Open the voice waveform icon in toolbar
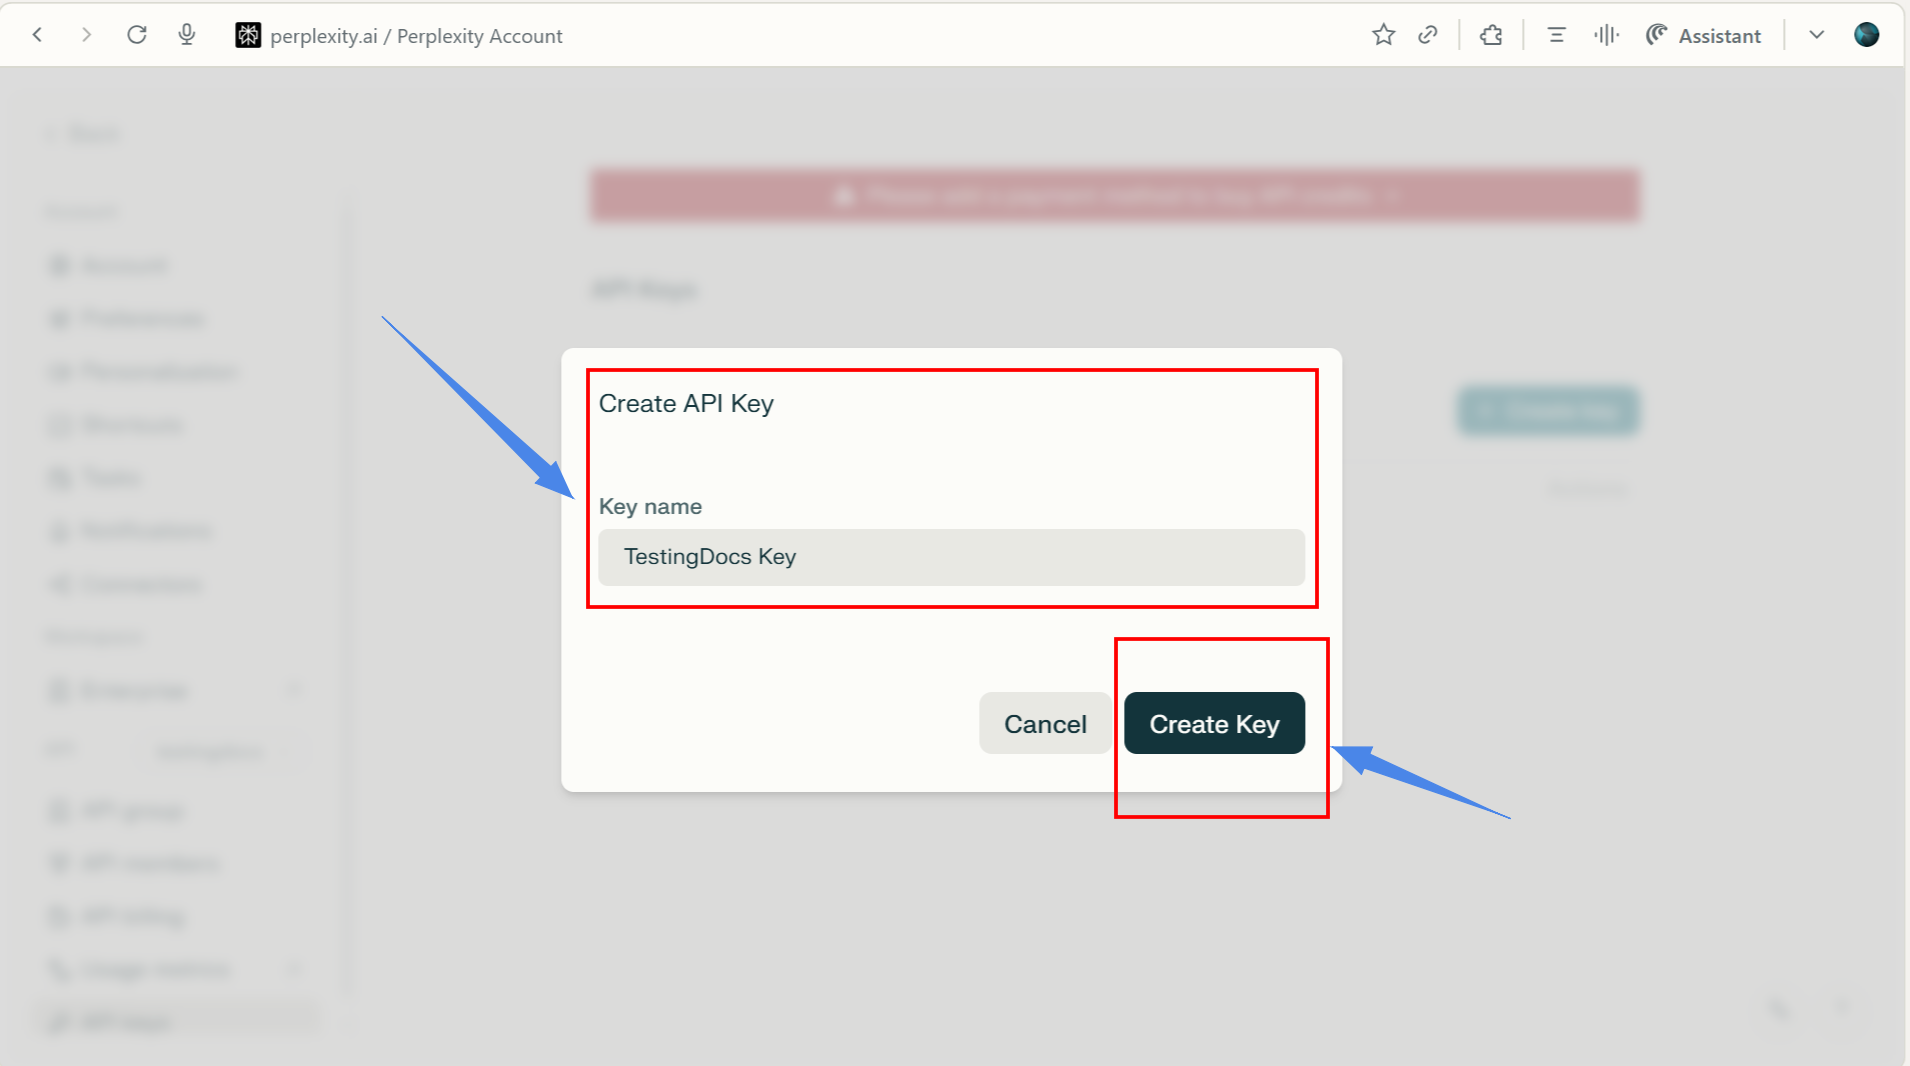1910x1066 pixels. [1606, 35]
